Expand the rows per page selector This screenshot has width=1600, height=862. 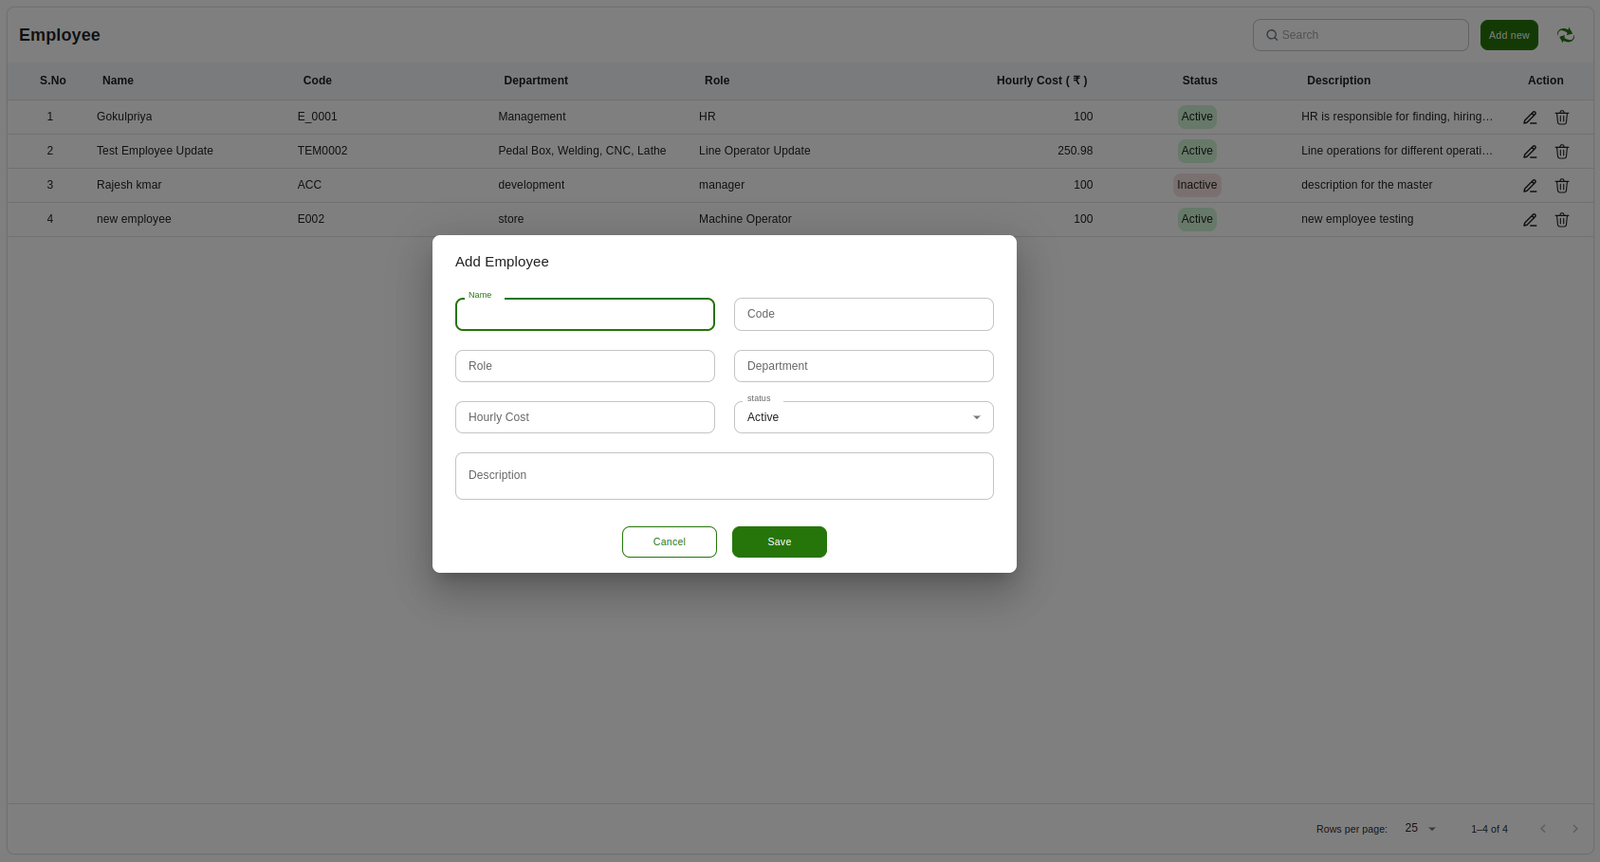click(1420, 828)
